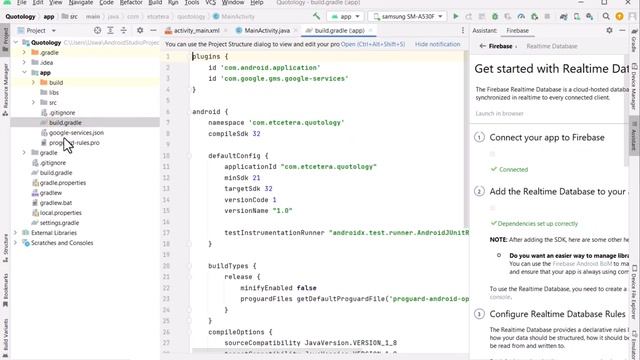Screen dimensions: 640x360
Task: Click the Make Project hammer icon
Action: coord(316,16)
